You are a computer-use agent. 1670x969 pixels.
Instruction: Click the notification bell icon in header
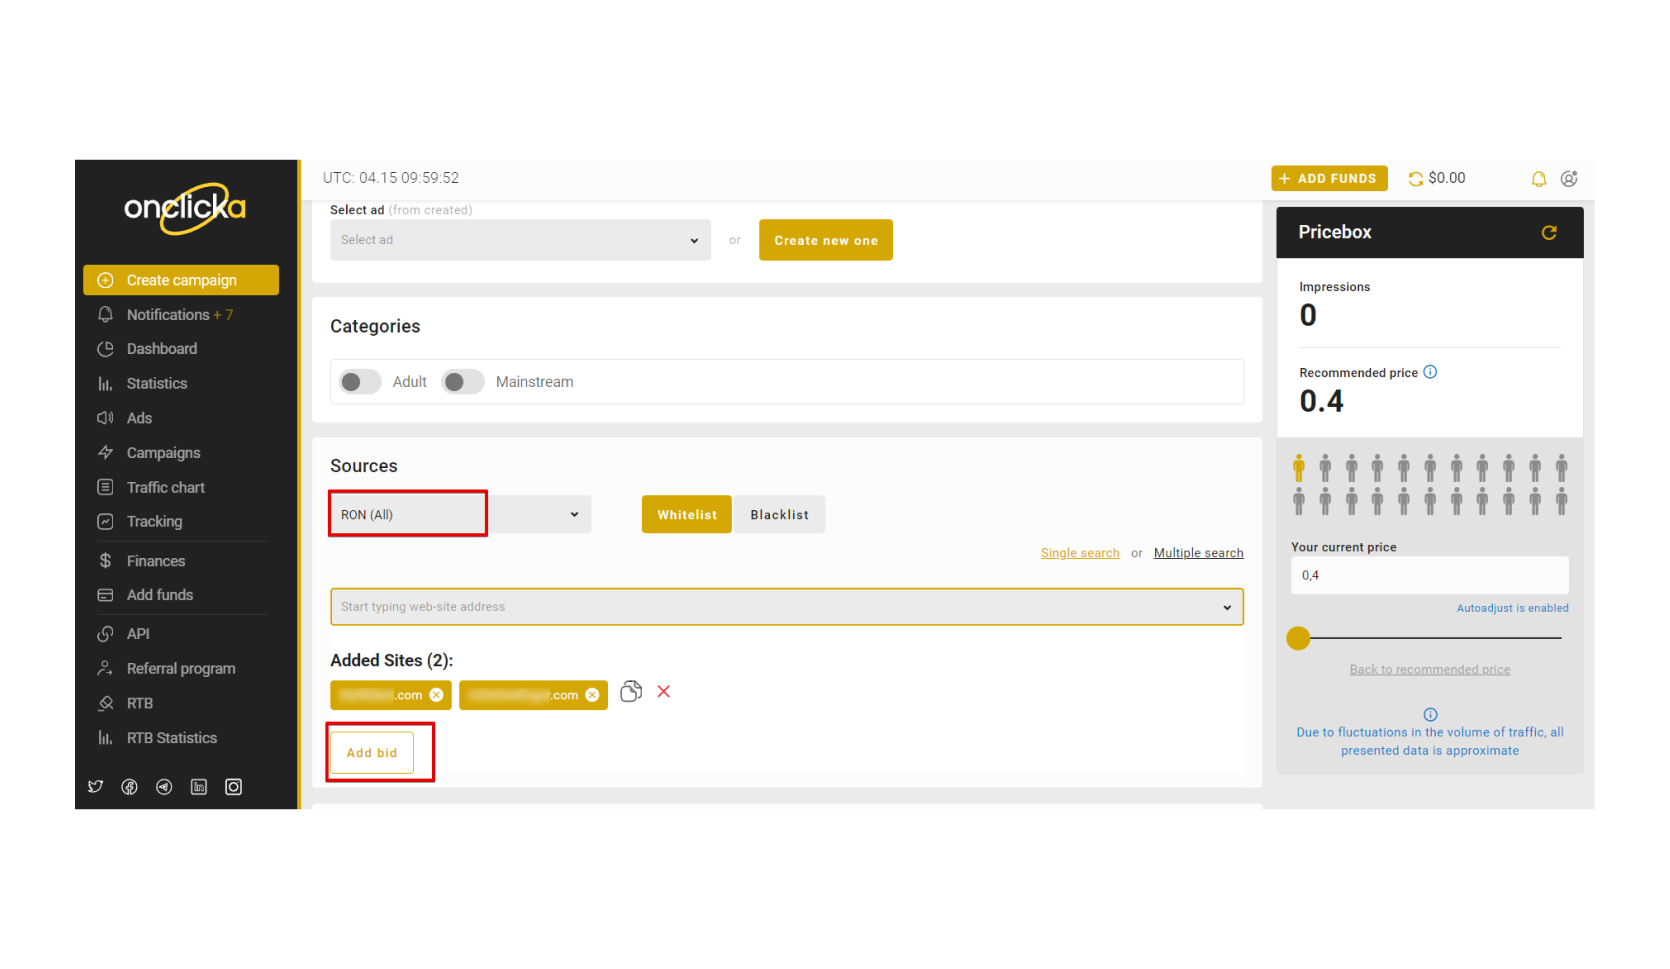(x=1538, y=179)
